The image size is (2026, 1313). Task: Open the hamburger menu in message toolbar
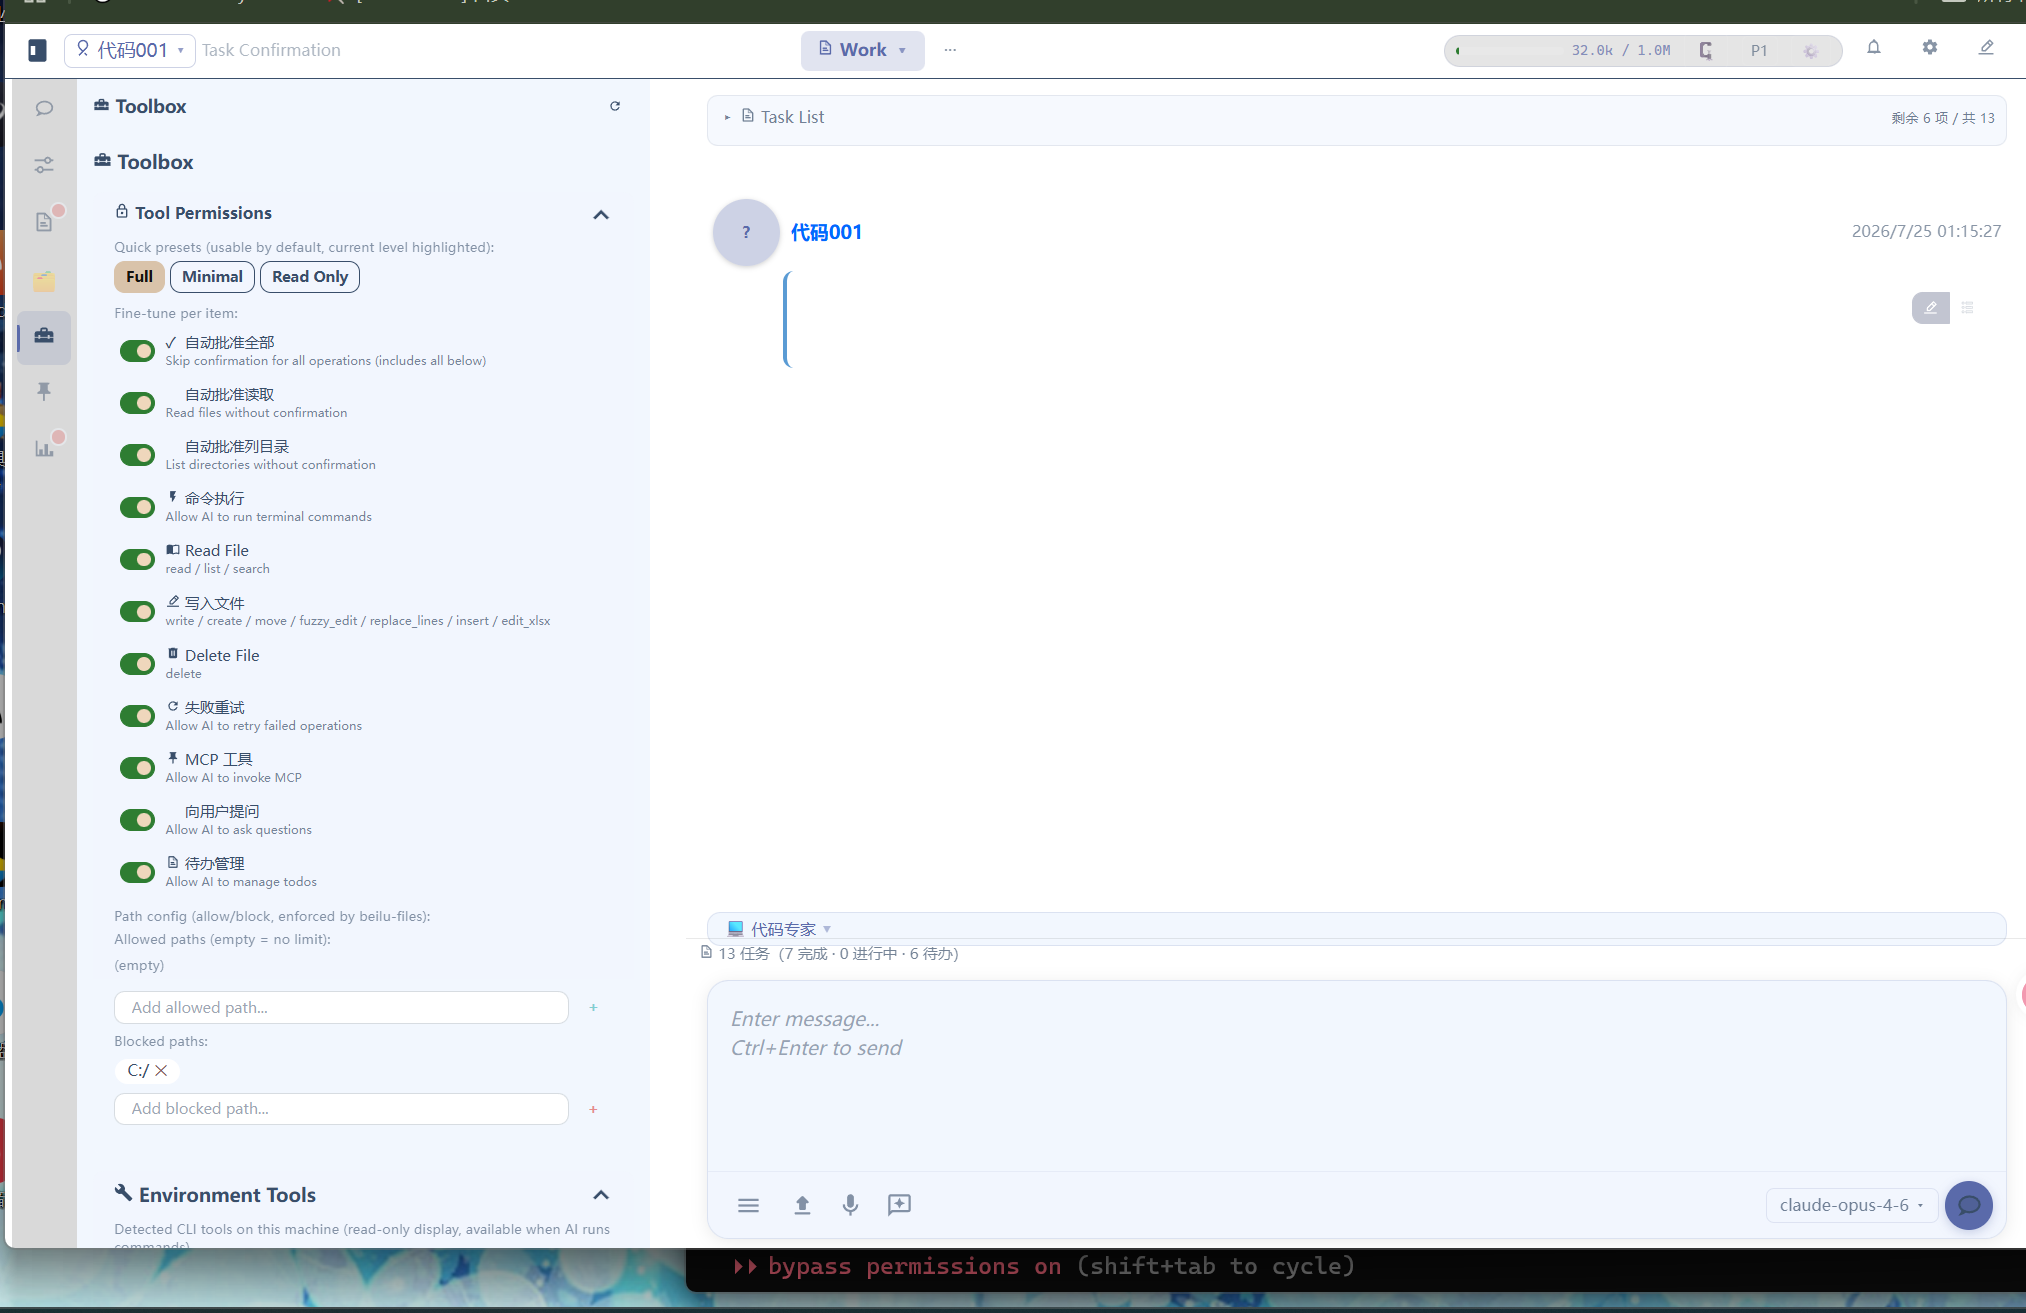pyautogui.click(x=748, y=1205)
